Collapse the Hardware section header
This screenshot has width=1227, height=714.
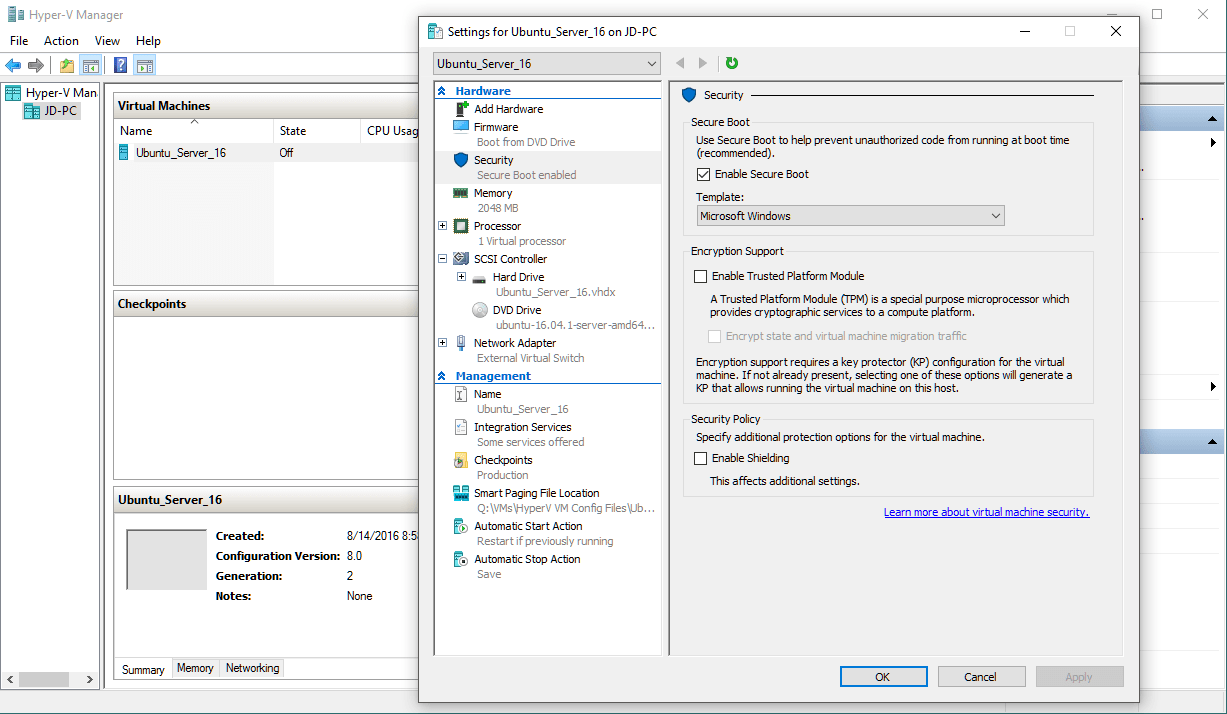pyautogui.click(x=443, y=91)
